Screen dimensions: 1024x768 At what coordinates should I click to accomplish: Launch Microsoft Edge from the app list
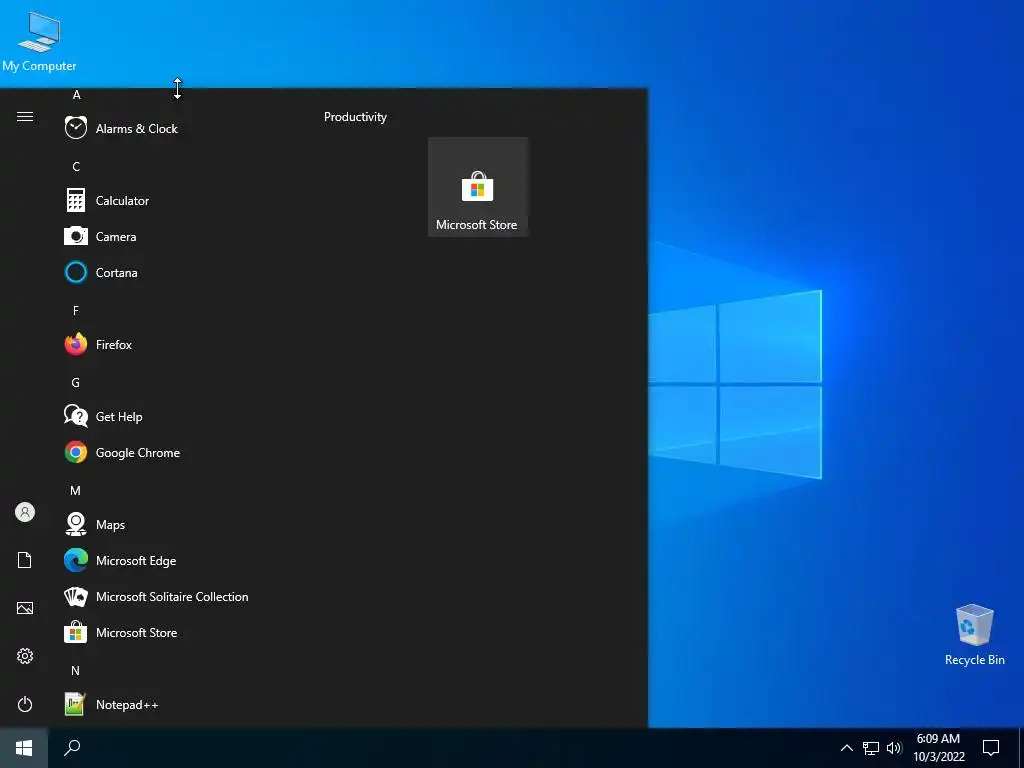point(176,560)
